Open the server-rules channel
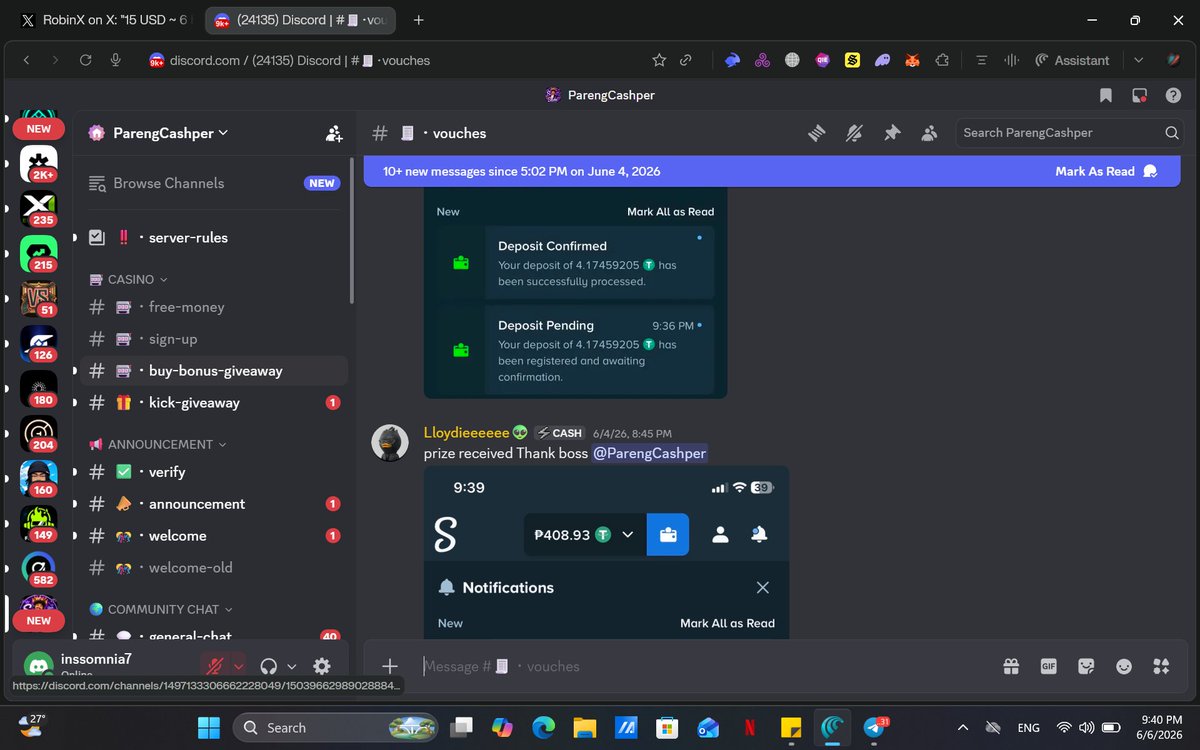Image resolution: width=1200 pixels, height=750 pixels. click(x=214, y=238)
